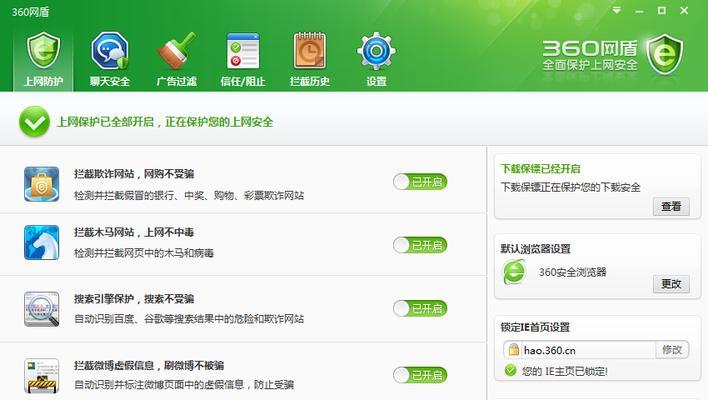Viewport: 708px width, 400px height.
Task: Click 拦截欺诈网站，网购不受骗 title
Action: click(x=134, y=174)
